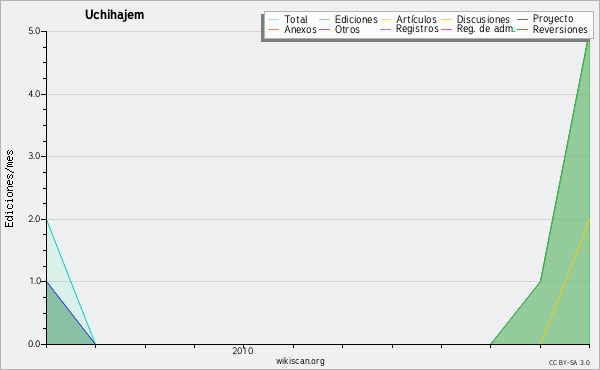Click the Ediciones/mes y-axis label
The image size is (600, 370).
[9, 189]
